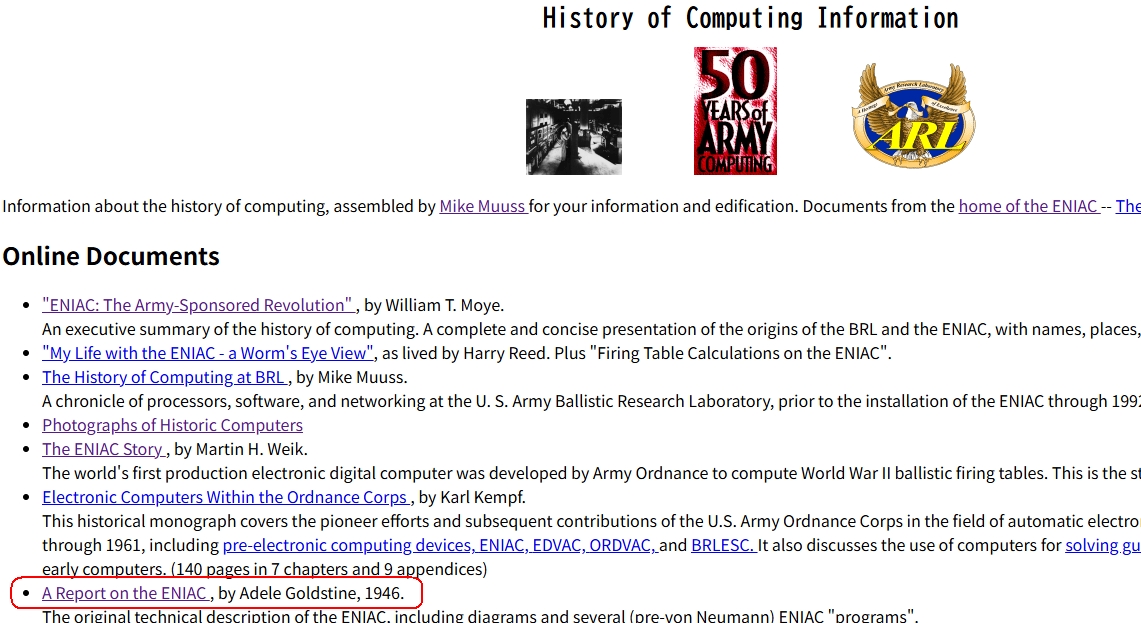Click the 'Online Documents' heading
The image size is (1141, 623).
(x=111, y=257)
